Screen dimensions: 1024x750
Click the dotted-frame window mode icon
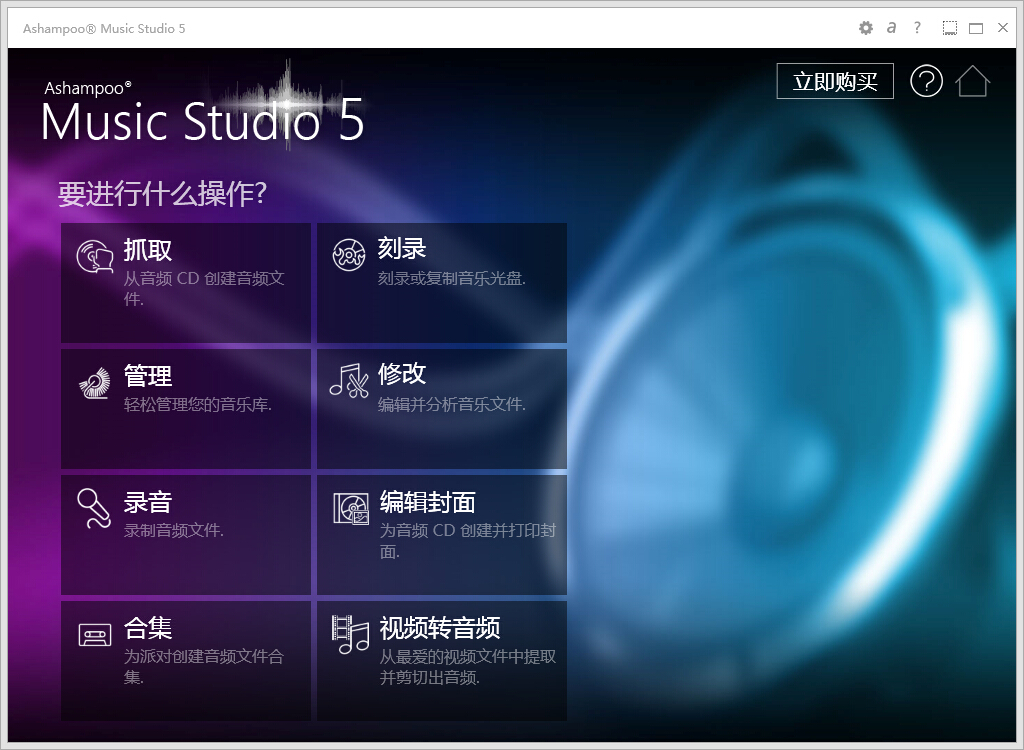[950, 28]
